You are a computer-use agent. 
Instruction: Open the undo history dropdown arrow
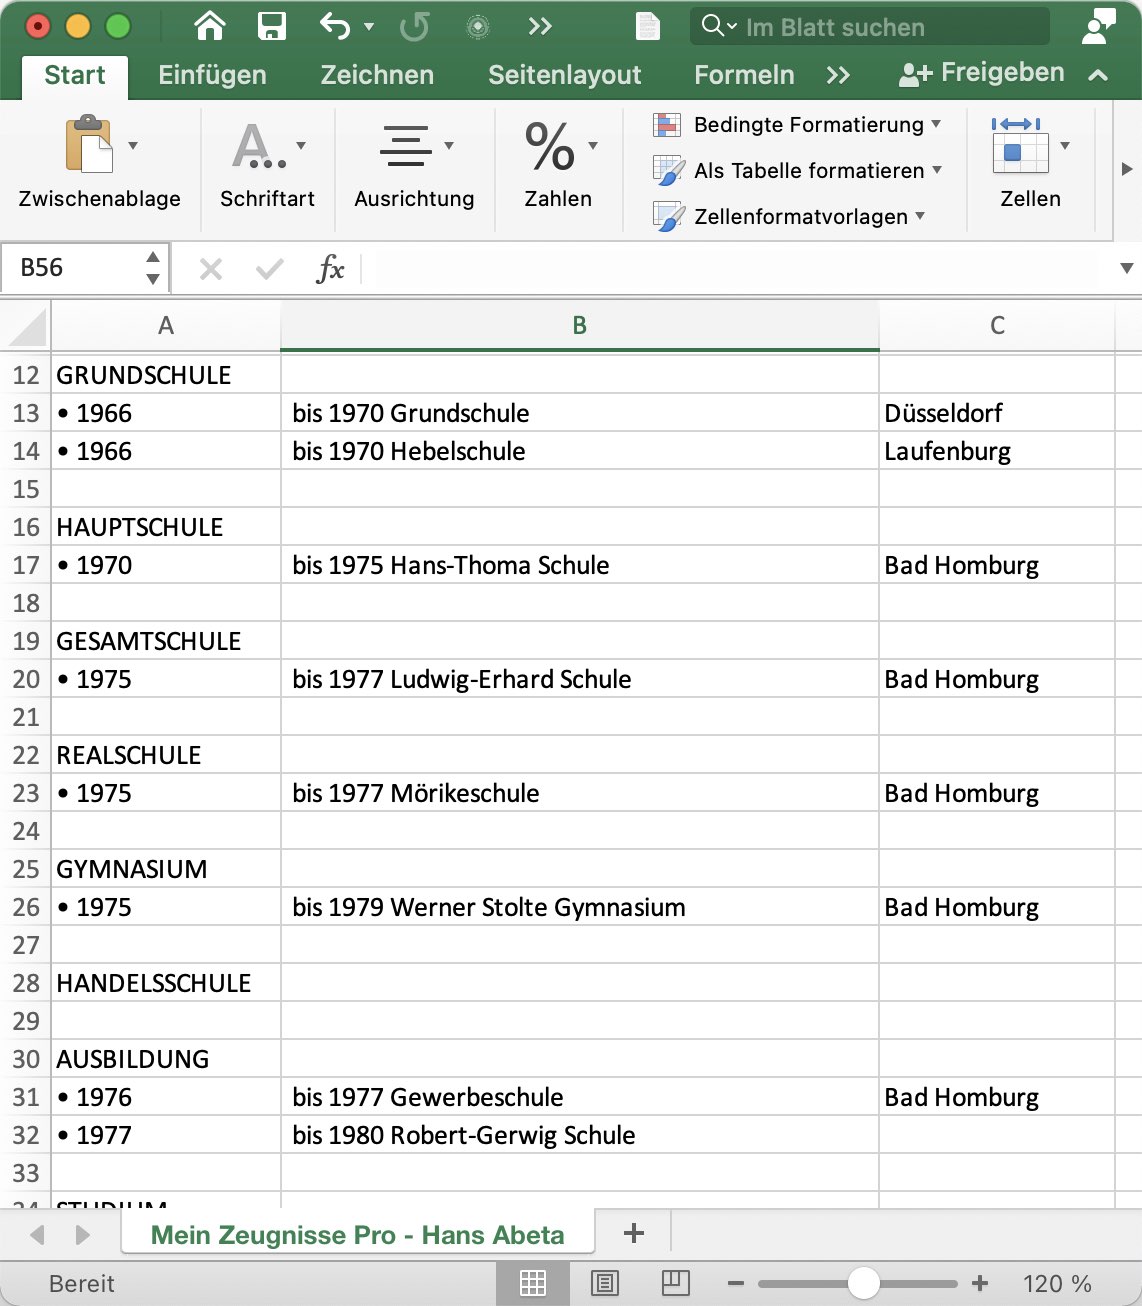click(369, 26)
